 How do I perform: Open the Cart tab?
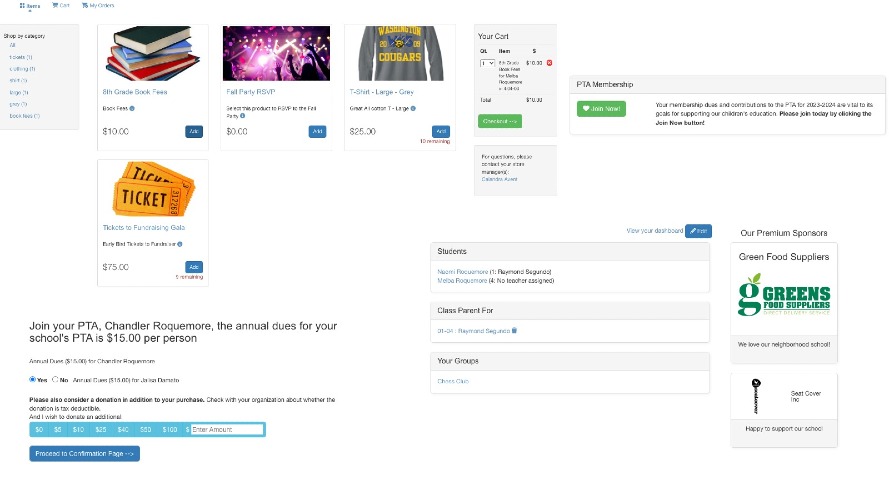click(61, 5)
